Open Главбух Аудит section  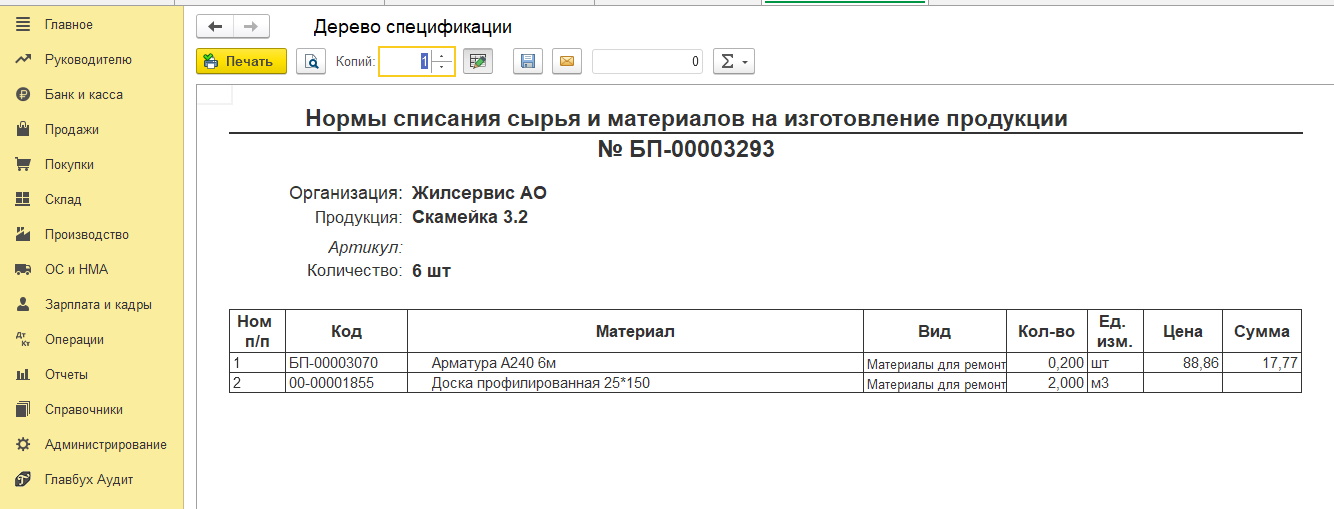[91, 479]
